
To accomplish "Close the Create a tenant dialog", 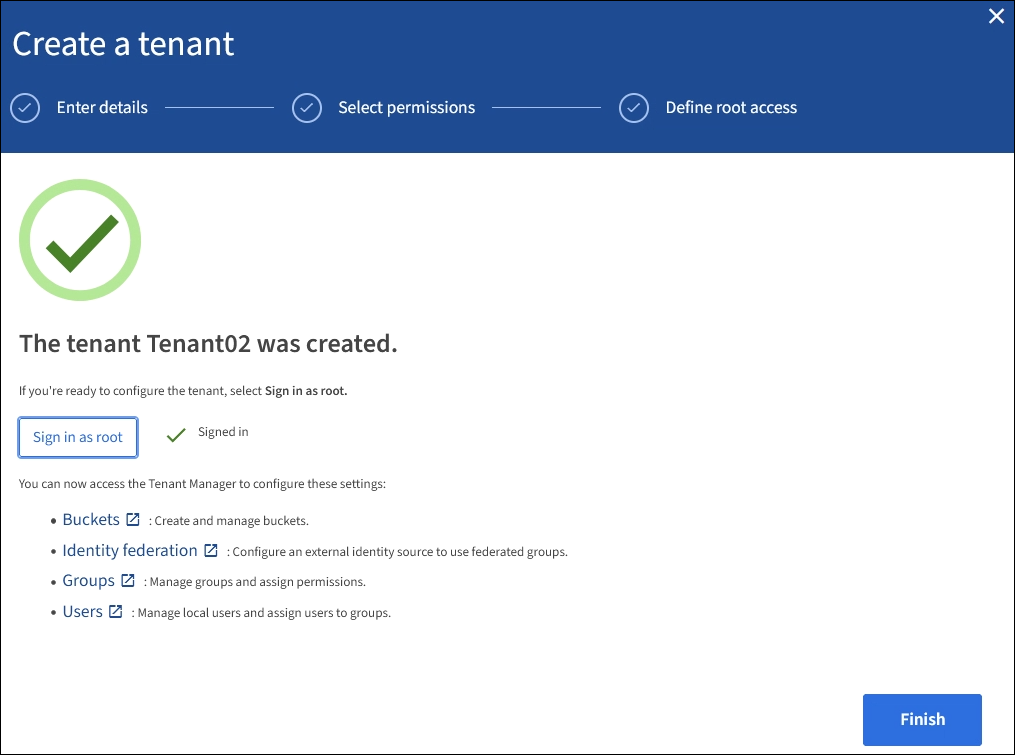I will 996,16.
